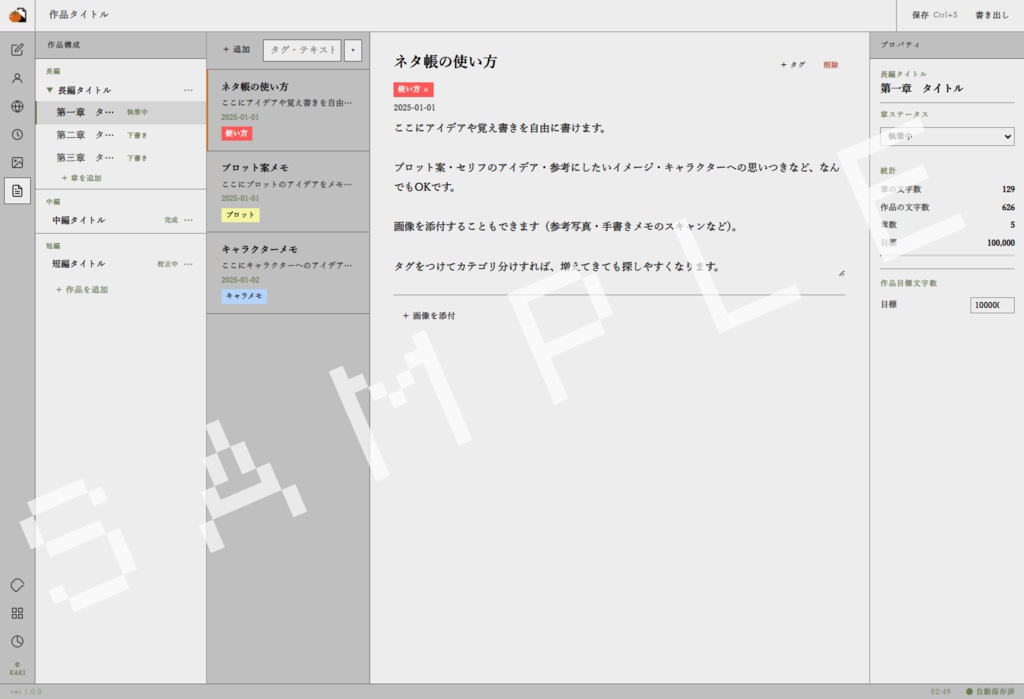Click the 第一章 タイトル heading in the properties panel
Viewport: 1024px width, 699px height.
[x=921, y=88]
